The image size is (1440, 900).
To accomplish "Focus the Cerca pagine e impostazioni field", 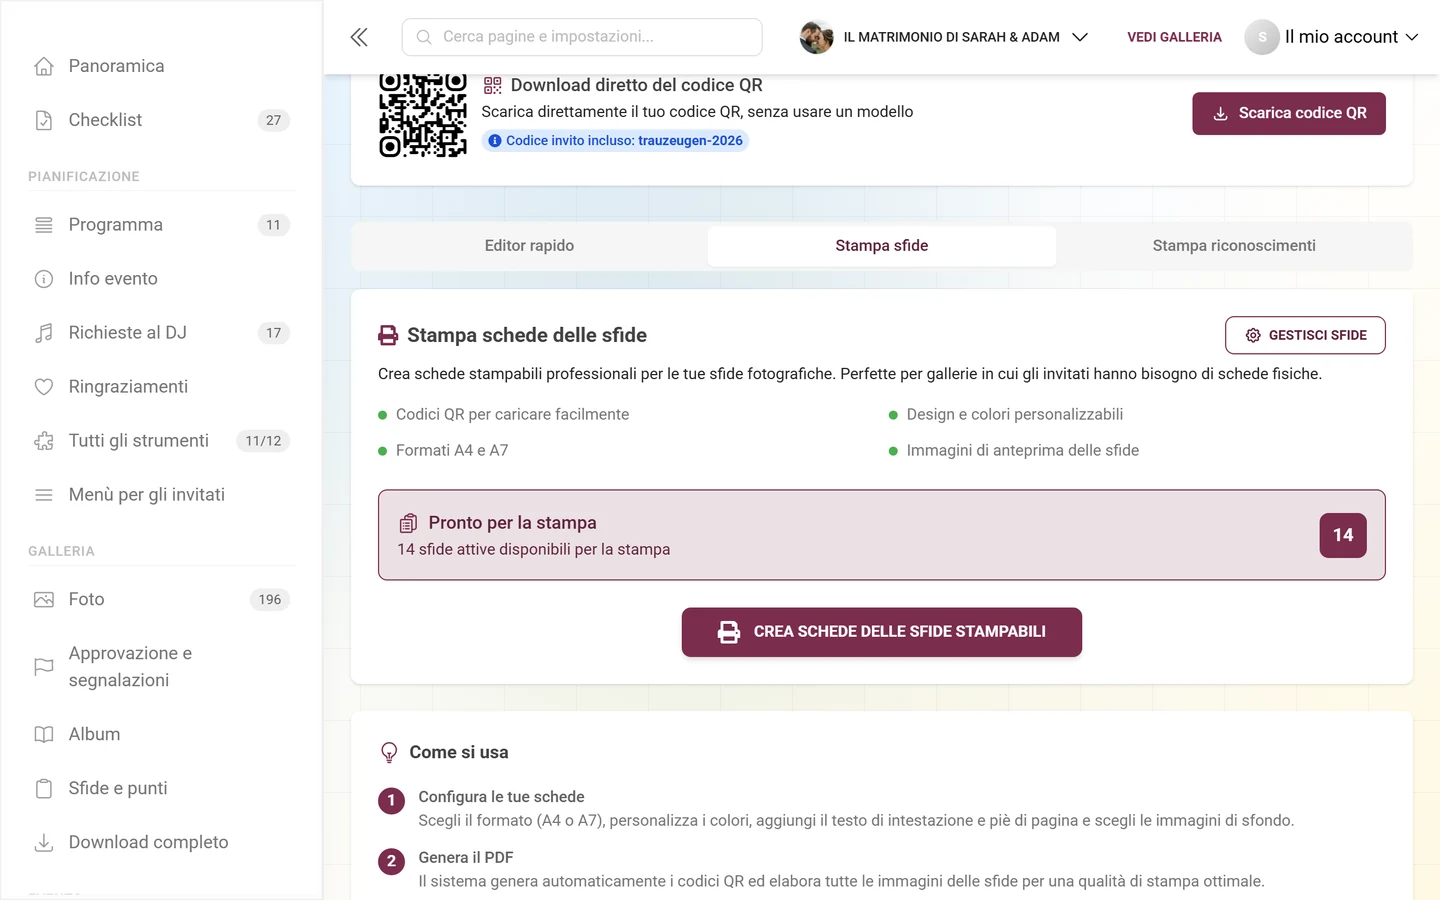I will tap(582, 37).
